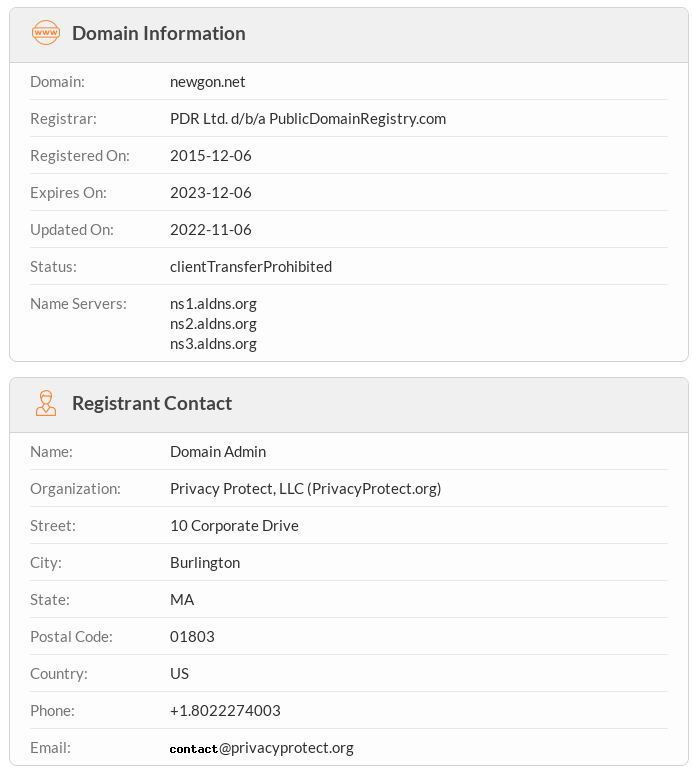692x771 pixels.
Task: Click name server ns3.aldns.org
Action: click(x=213, y=344)
